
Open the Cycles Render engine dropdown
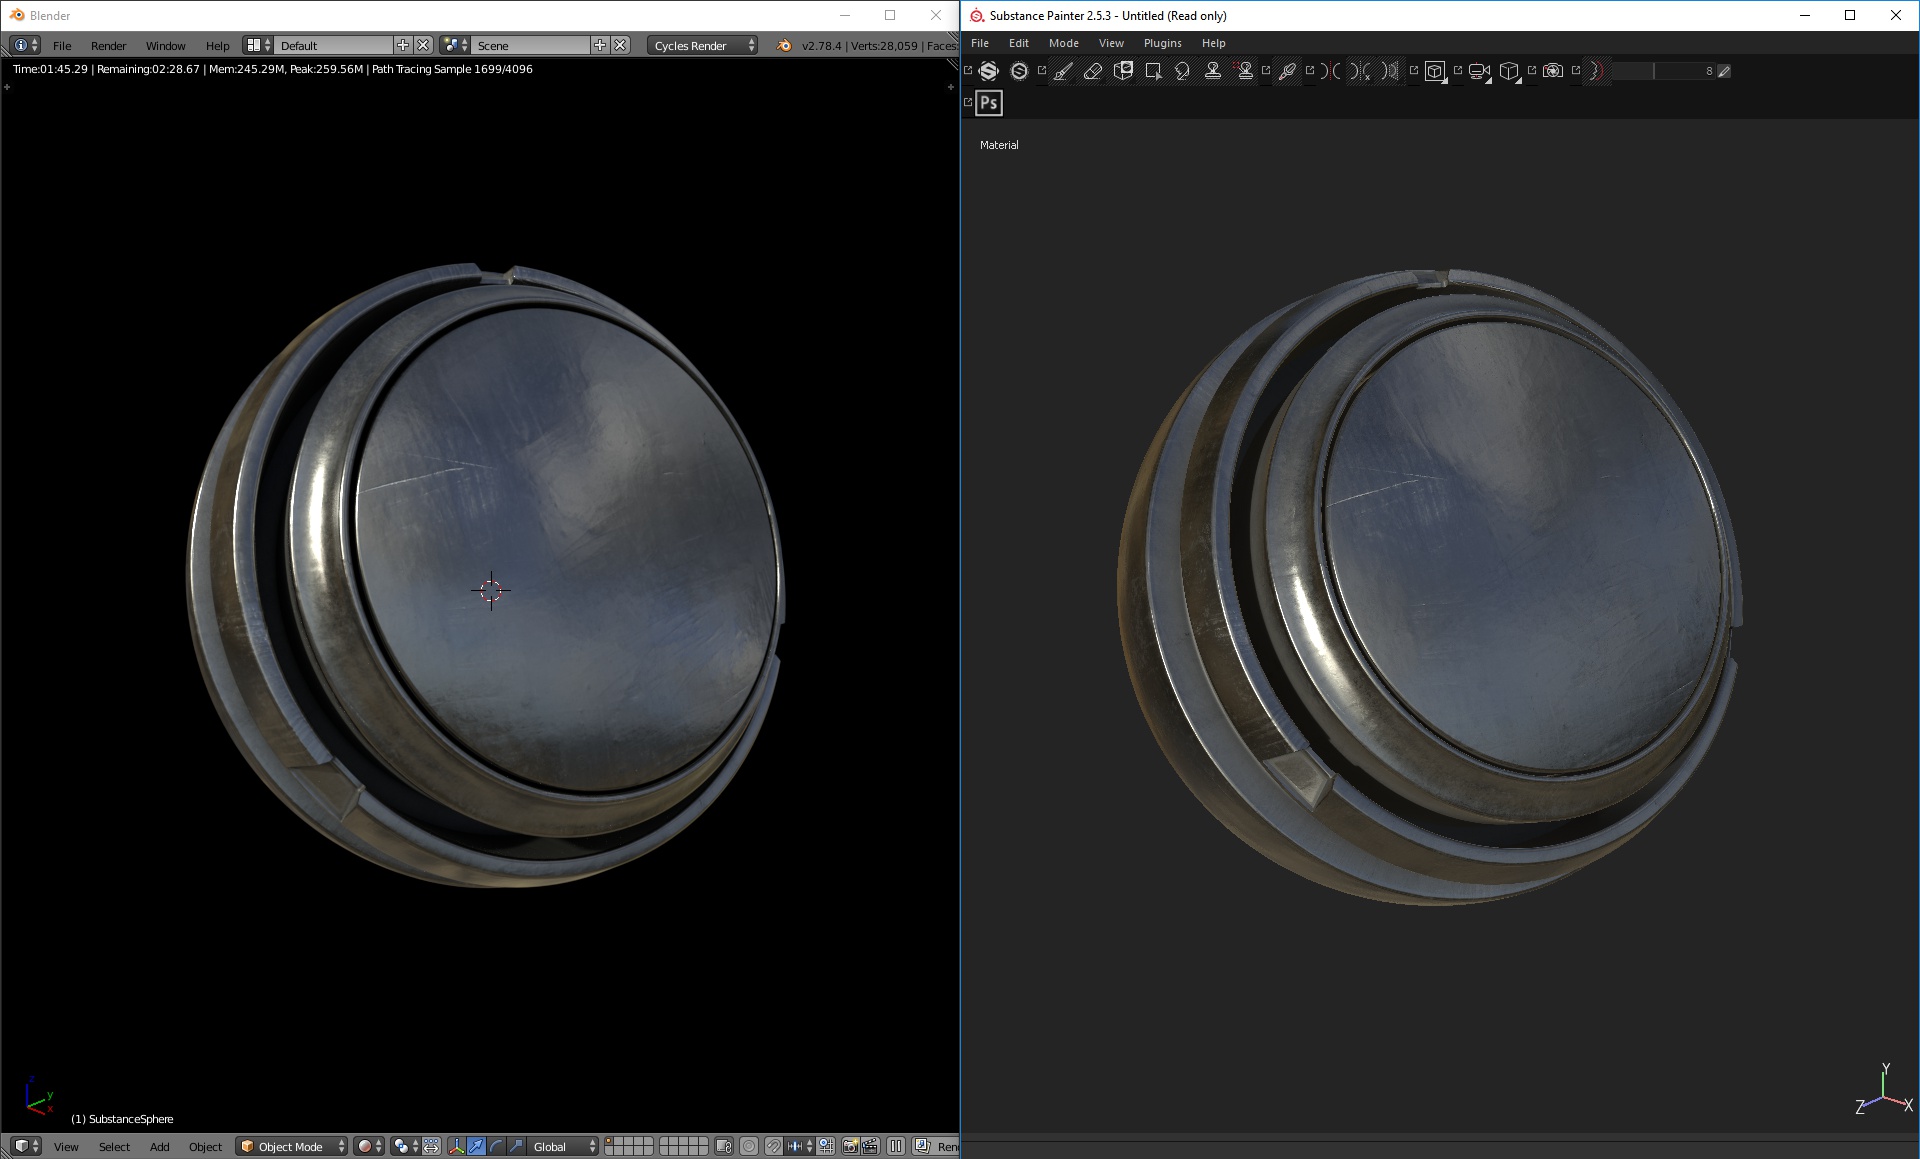[x=703, y=45]
